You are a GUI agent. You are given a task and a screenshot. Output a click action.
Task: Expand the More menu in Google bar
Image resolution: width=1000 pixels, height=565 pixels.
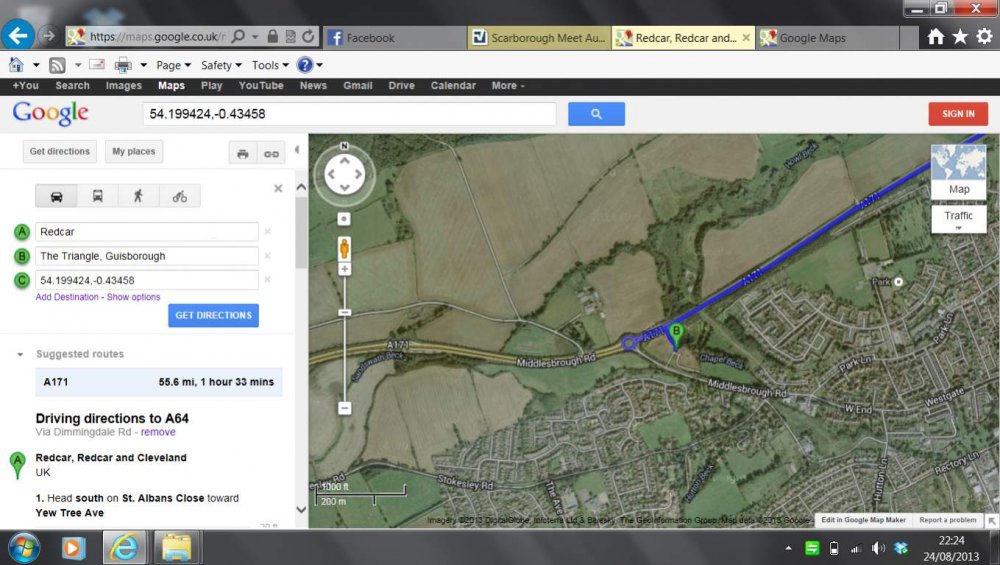click(508, 86)
